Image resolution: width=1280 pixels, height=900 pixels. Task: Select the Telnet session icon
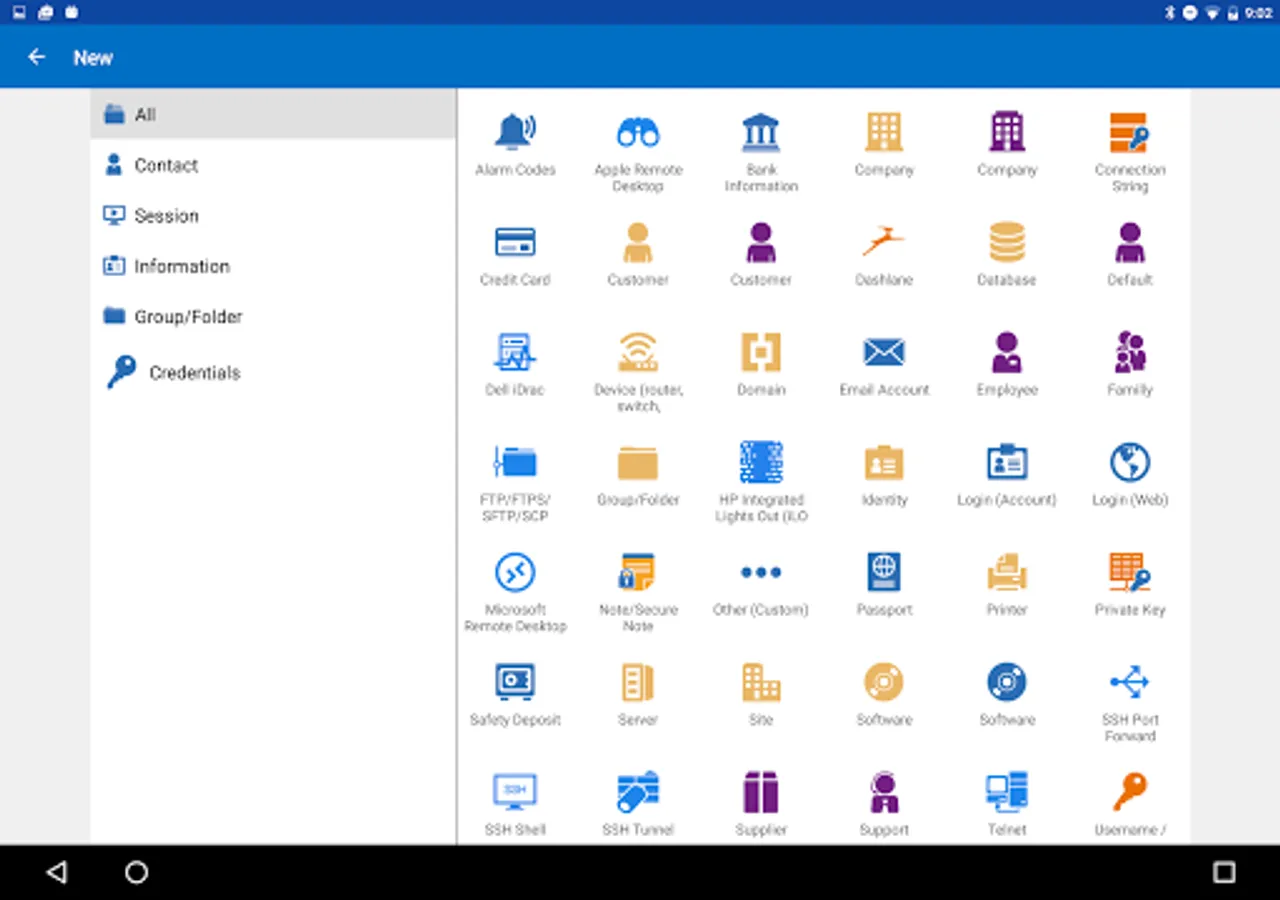click(1007, 792)
